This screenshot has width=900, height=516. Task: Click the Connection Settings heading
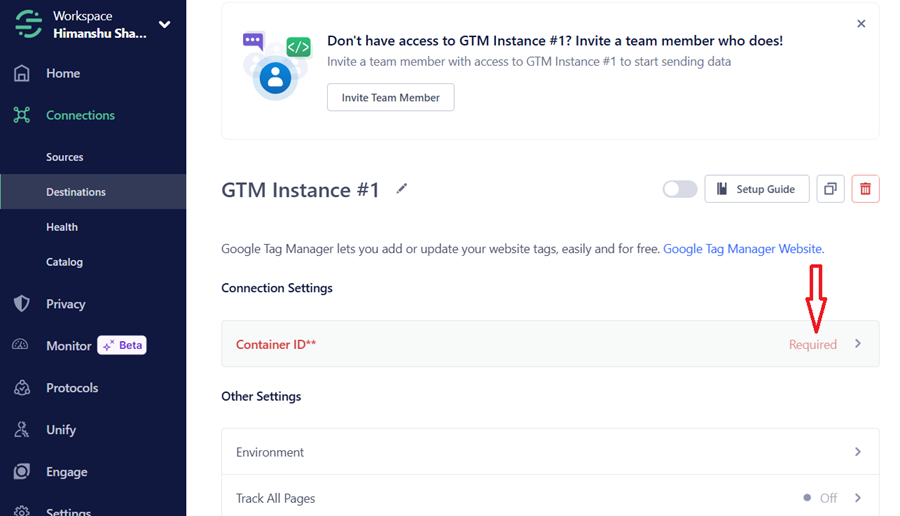277,288
